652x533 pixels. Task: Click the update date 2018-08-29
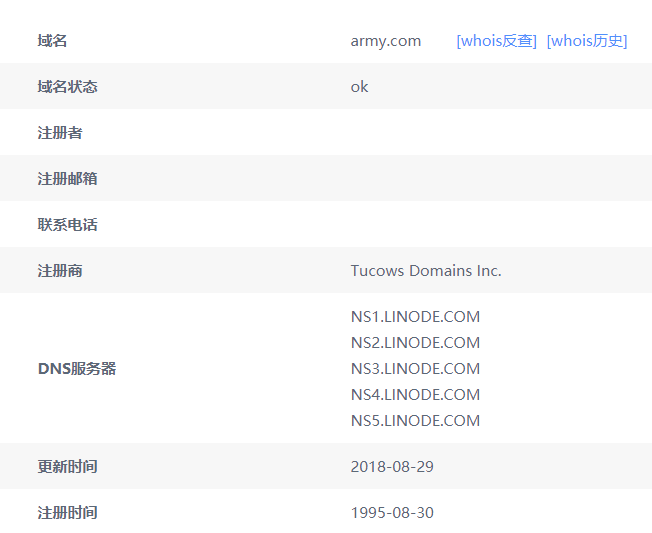click(392, 467)
